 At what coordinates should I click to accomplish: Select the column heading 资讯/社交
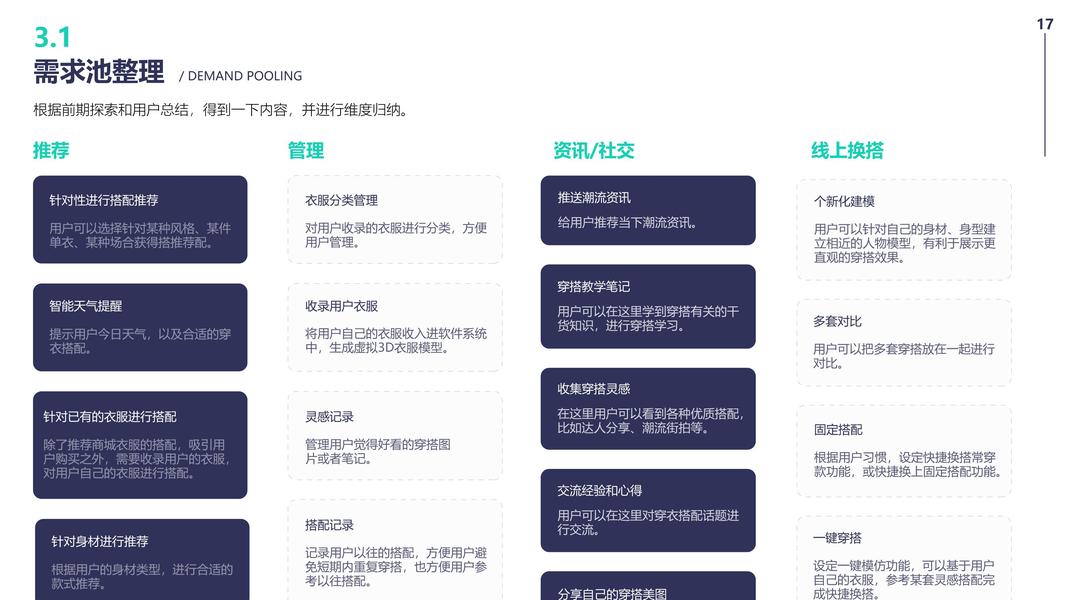(594, 150)
